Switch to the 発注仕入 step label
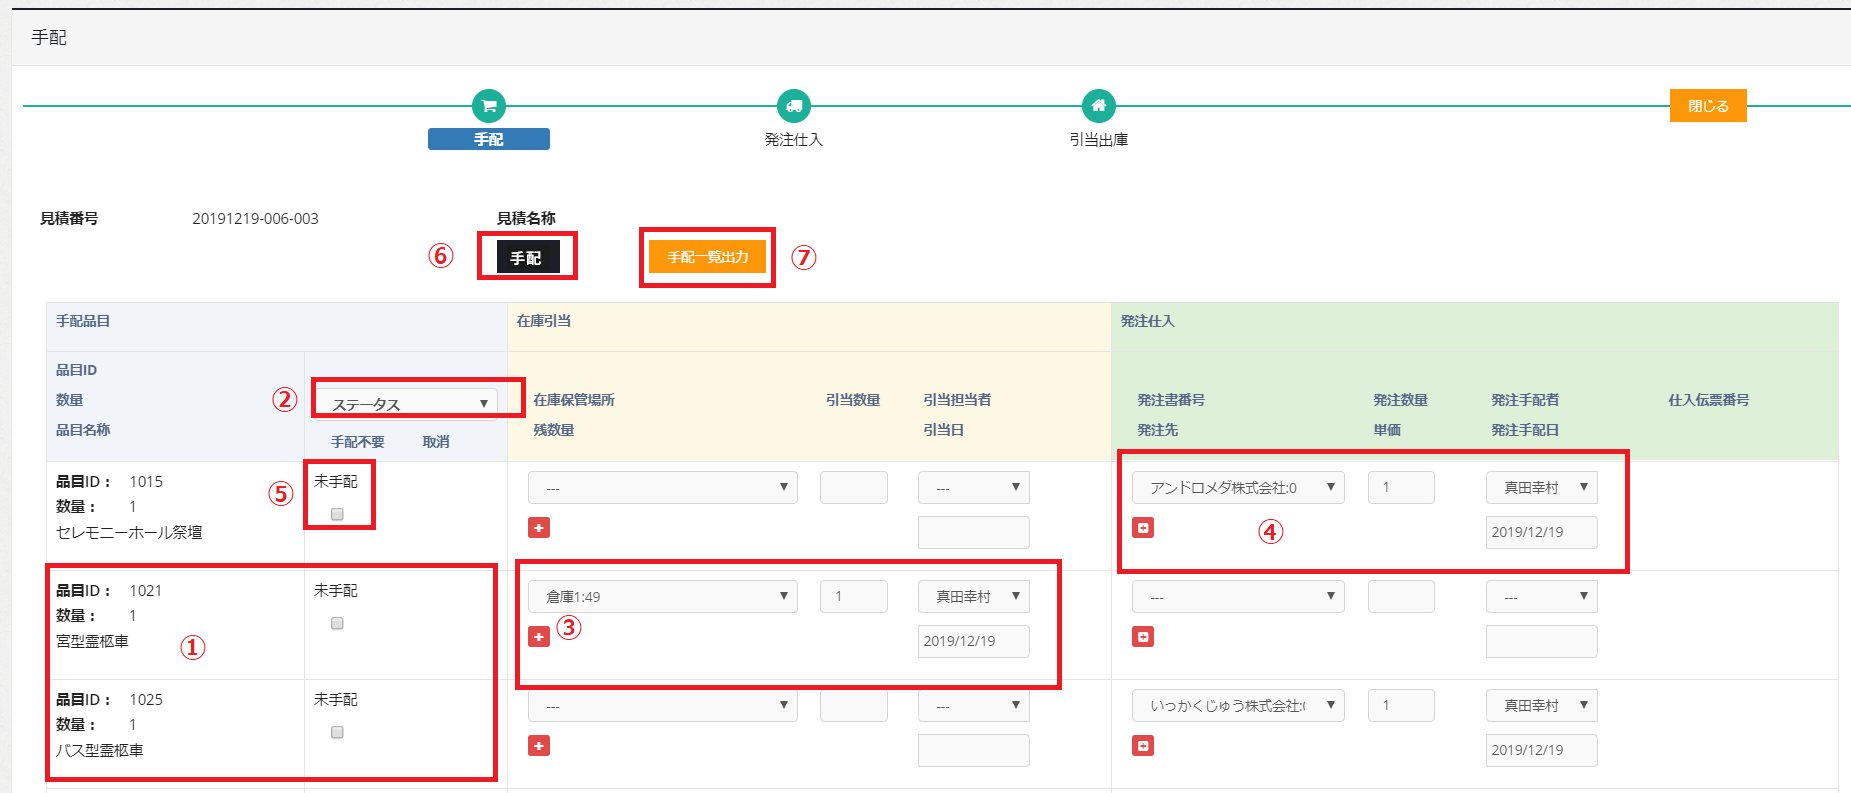1851x793 pixels. pyautogui.click(x=793, y=140)
